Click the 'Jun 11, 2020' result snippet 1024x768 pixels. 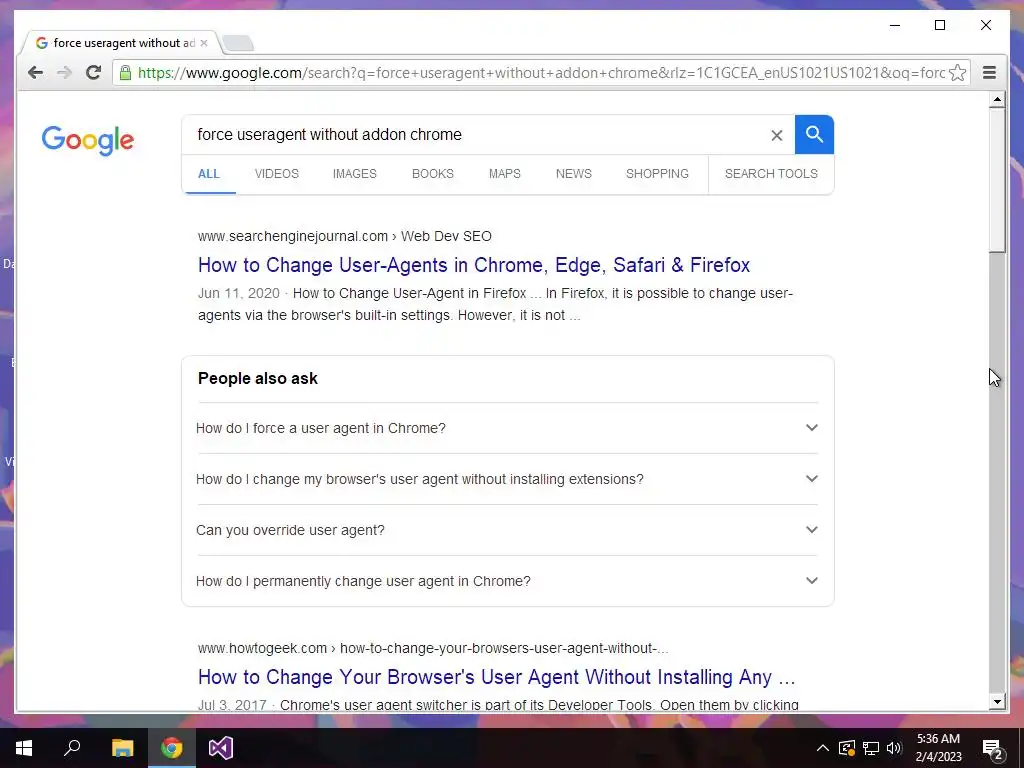click(x=495, y=304)
